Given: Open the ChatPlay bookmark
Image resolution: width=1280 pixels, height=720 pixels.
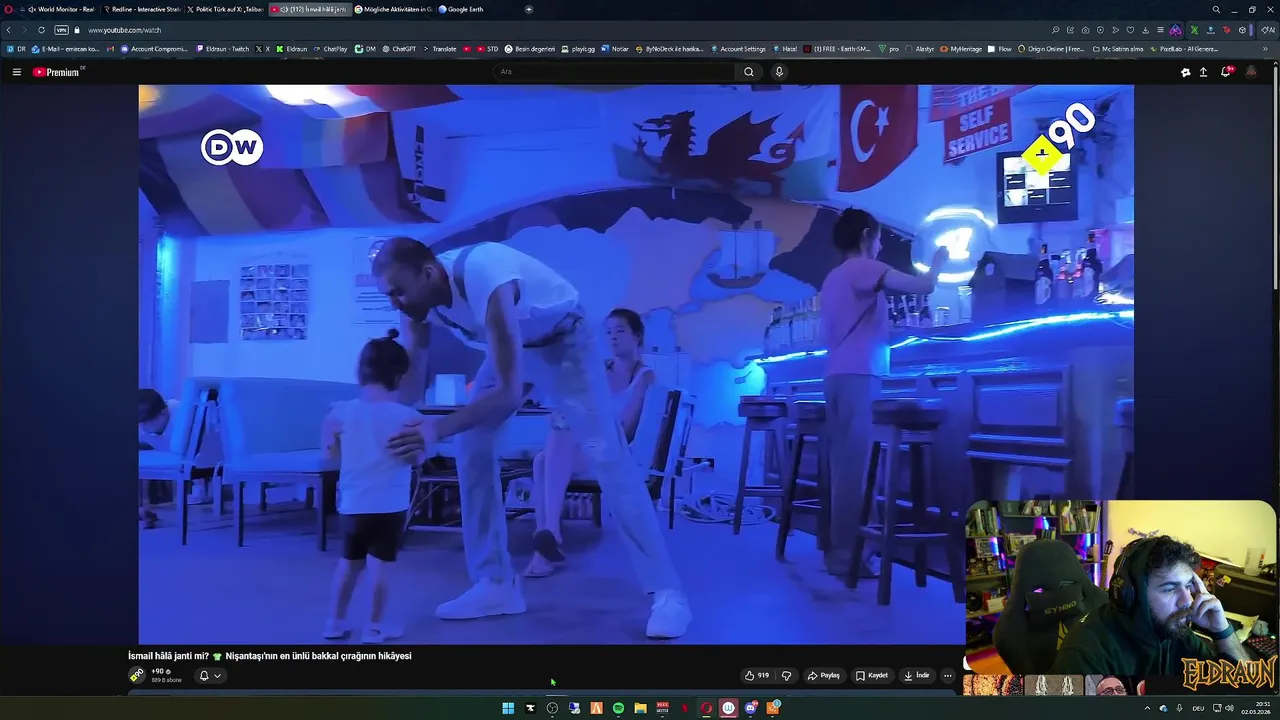Looking at the screenshot, I should pyautogui.click(x=331, y=48).
